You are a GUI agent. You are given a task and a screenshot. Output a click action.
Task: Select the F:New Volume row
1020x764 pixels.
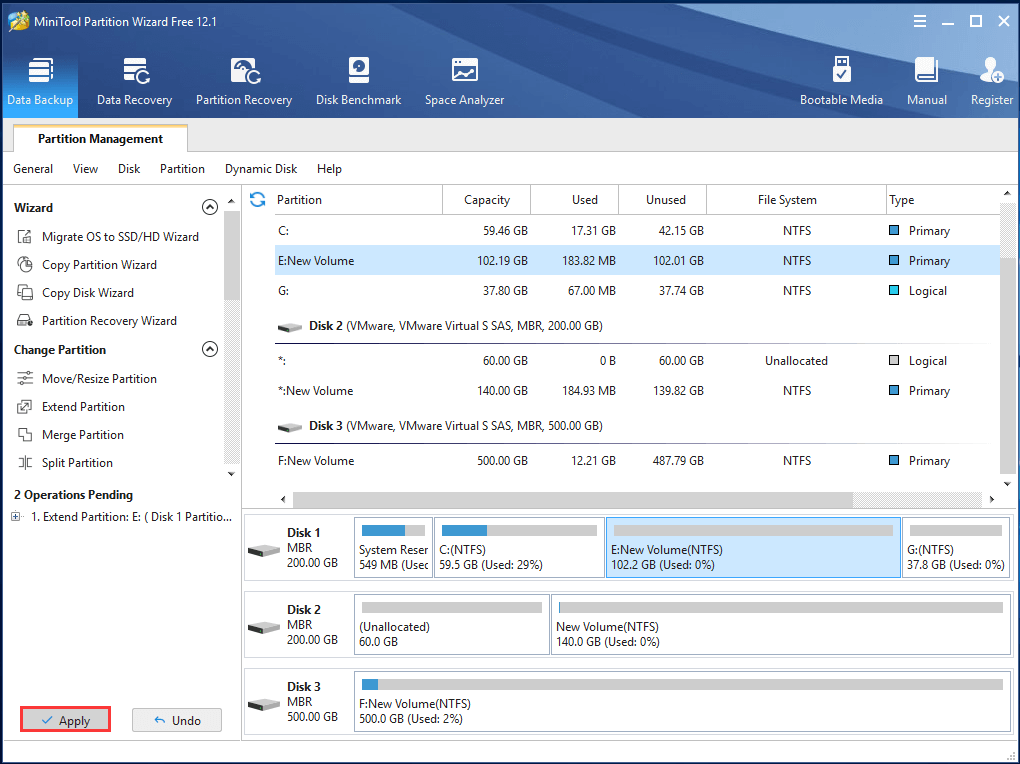pyautogui.click(x=637, y=461)
